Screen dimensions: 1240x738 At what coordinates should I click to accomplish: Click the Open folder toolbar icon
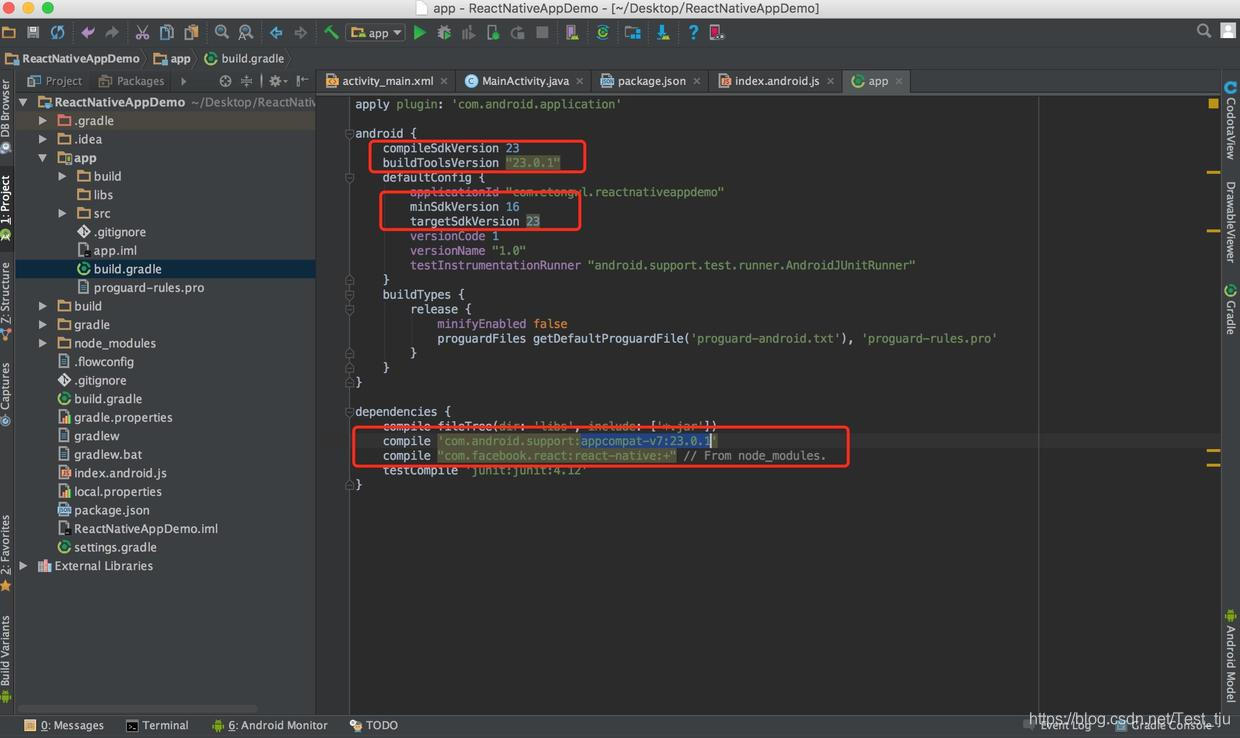point(9,33)
